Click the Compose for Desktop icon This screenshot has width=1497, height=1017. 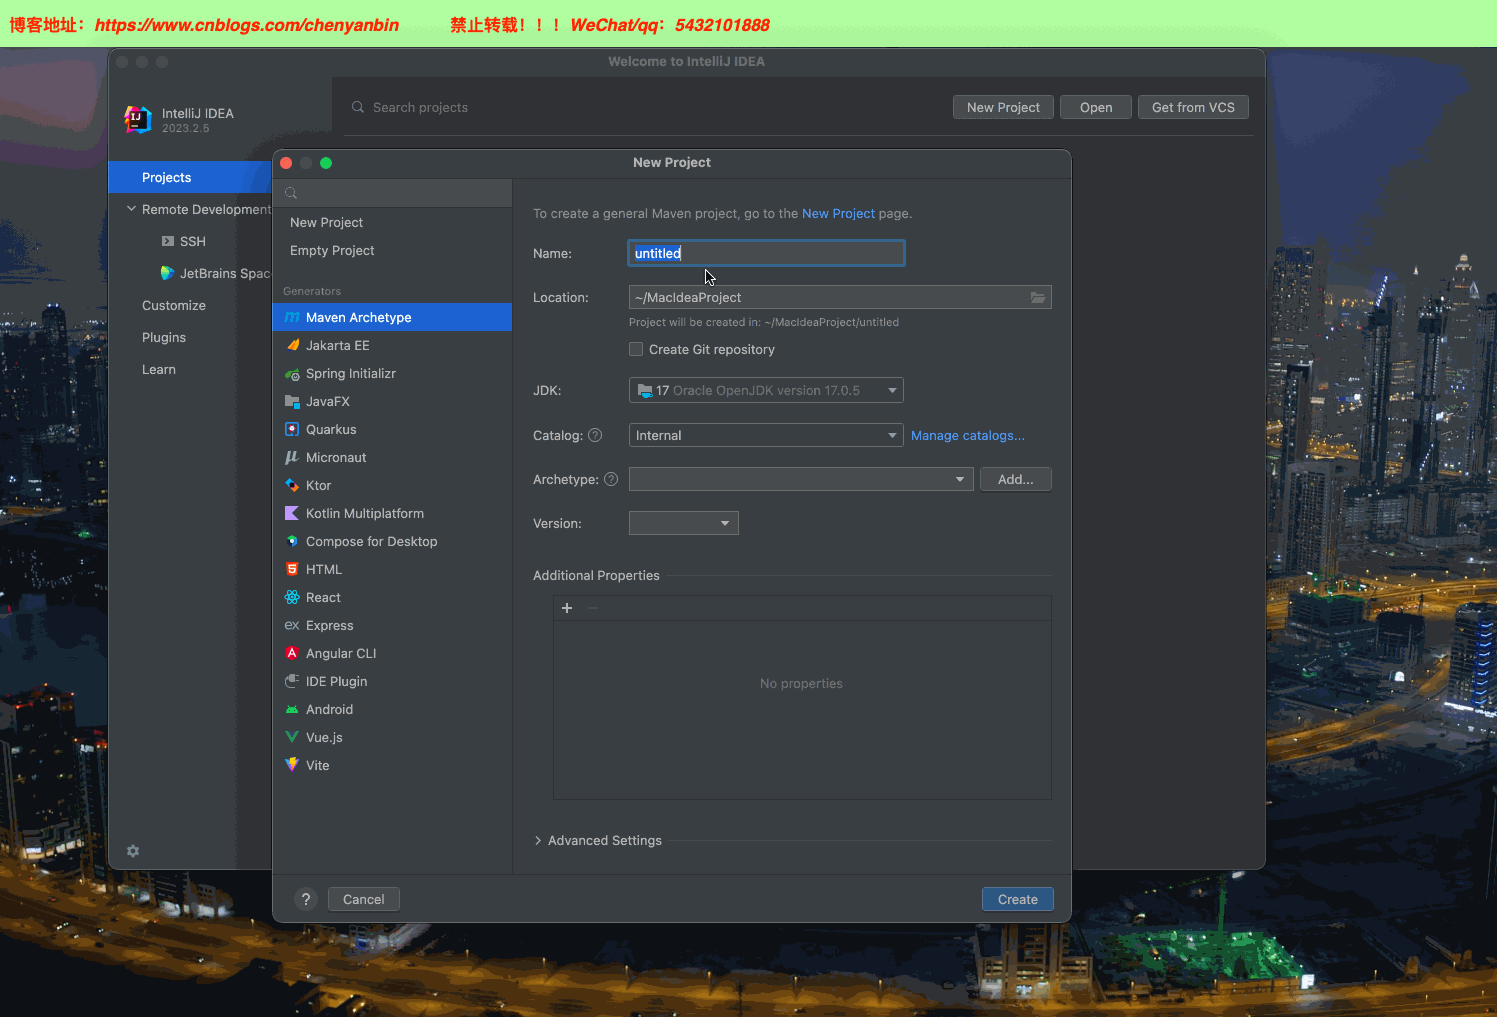coord(292,541)
